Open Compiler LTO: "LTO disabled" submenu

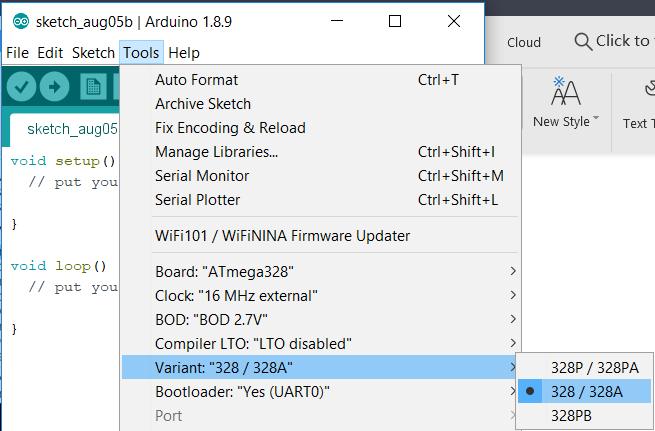320,344
